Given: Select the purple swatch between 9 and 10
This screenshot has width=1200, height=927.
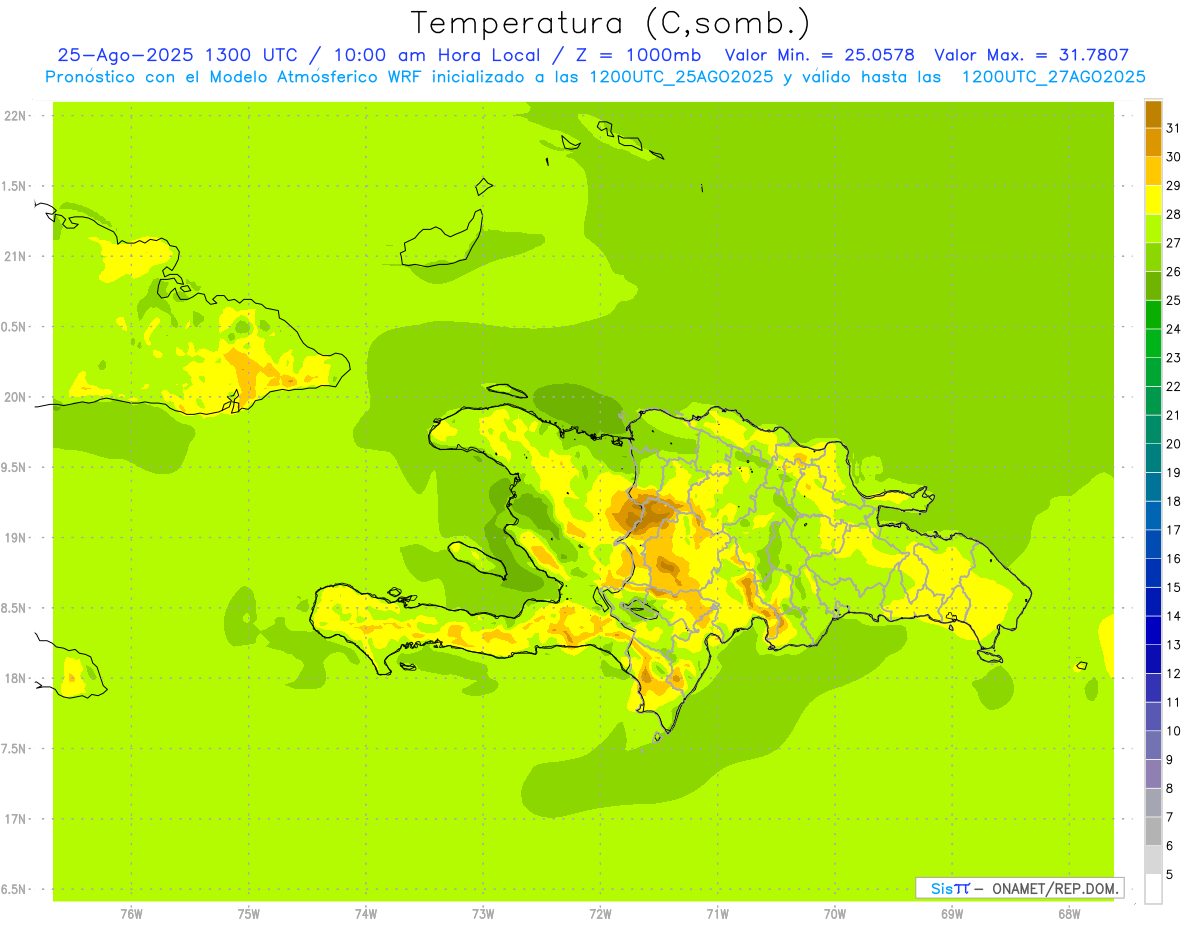Looking at the screenshot, I should (1153, 745).
